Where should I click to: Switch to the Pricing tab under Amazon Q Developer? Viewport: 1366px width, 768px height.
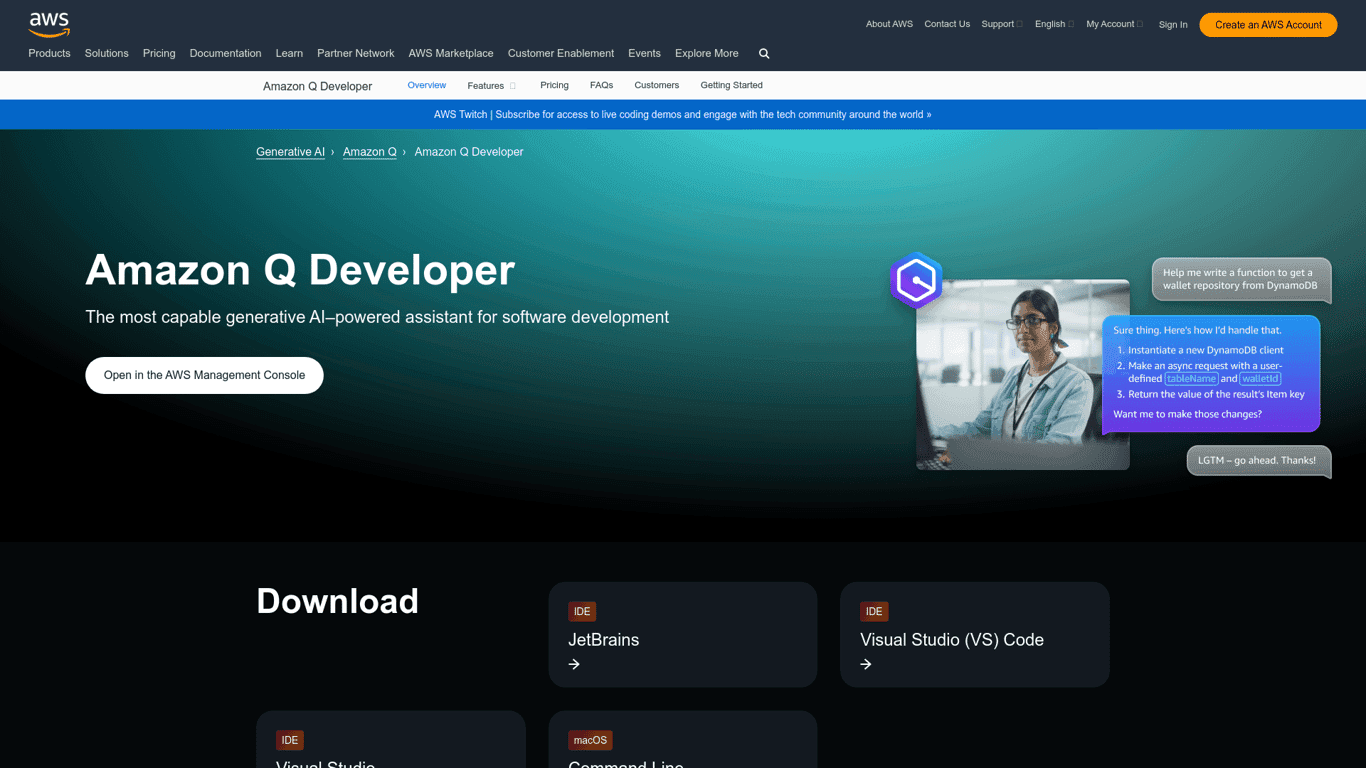554,86
